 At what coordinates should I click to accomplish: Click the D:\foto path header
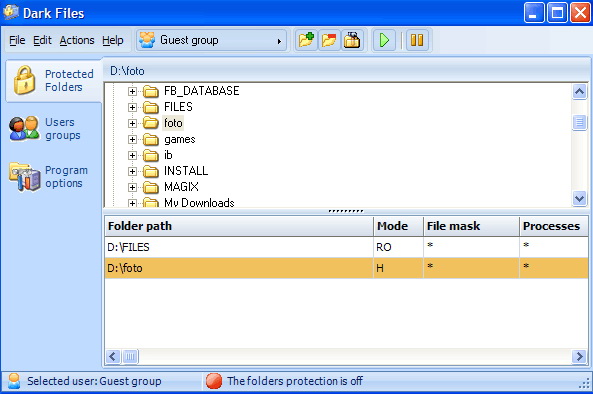pos(127,71)
